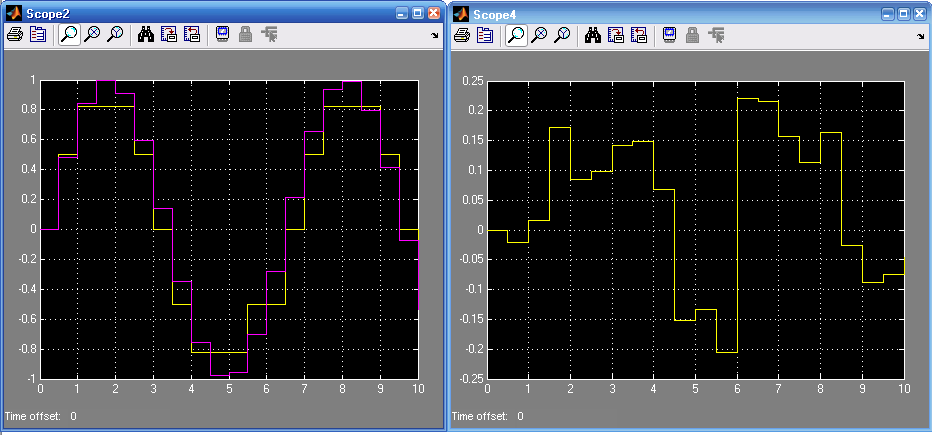Click y-axis label -0.8 in Scope2

click(27, 349)
